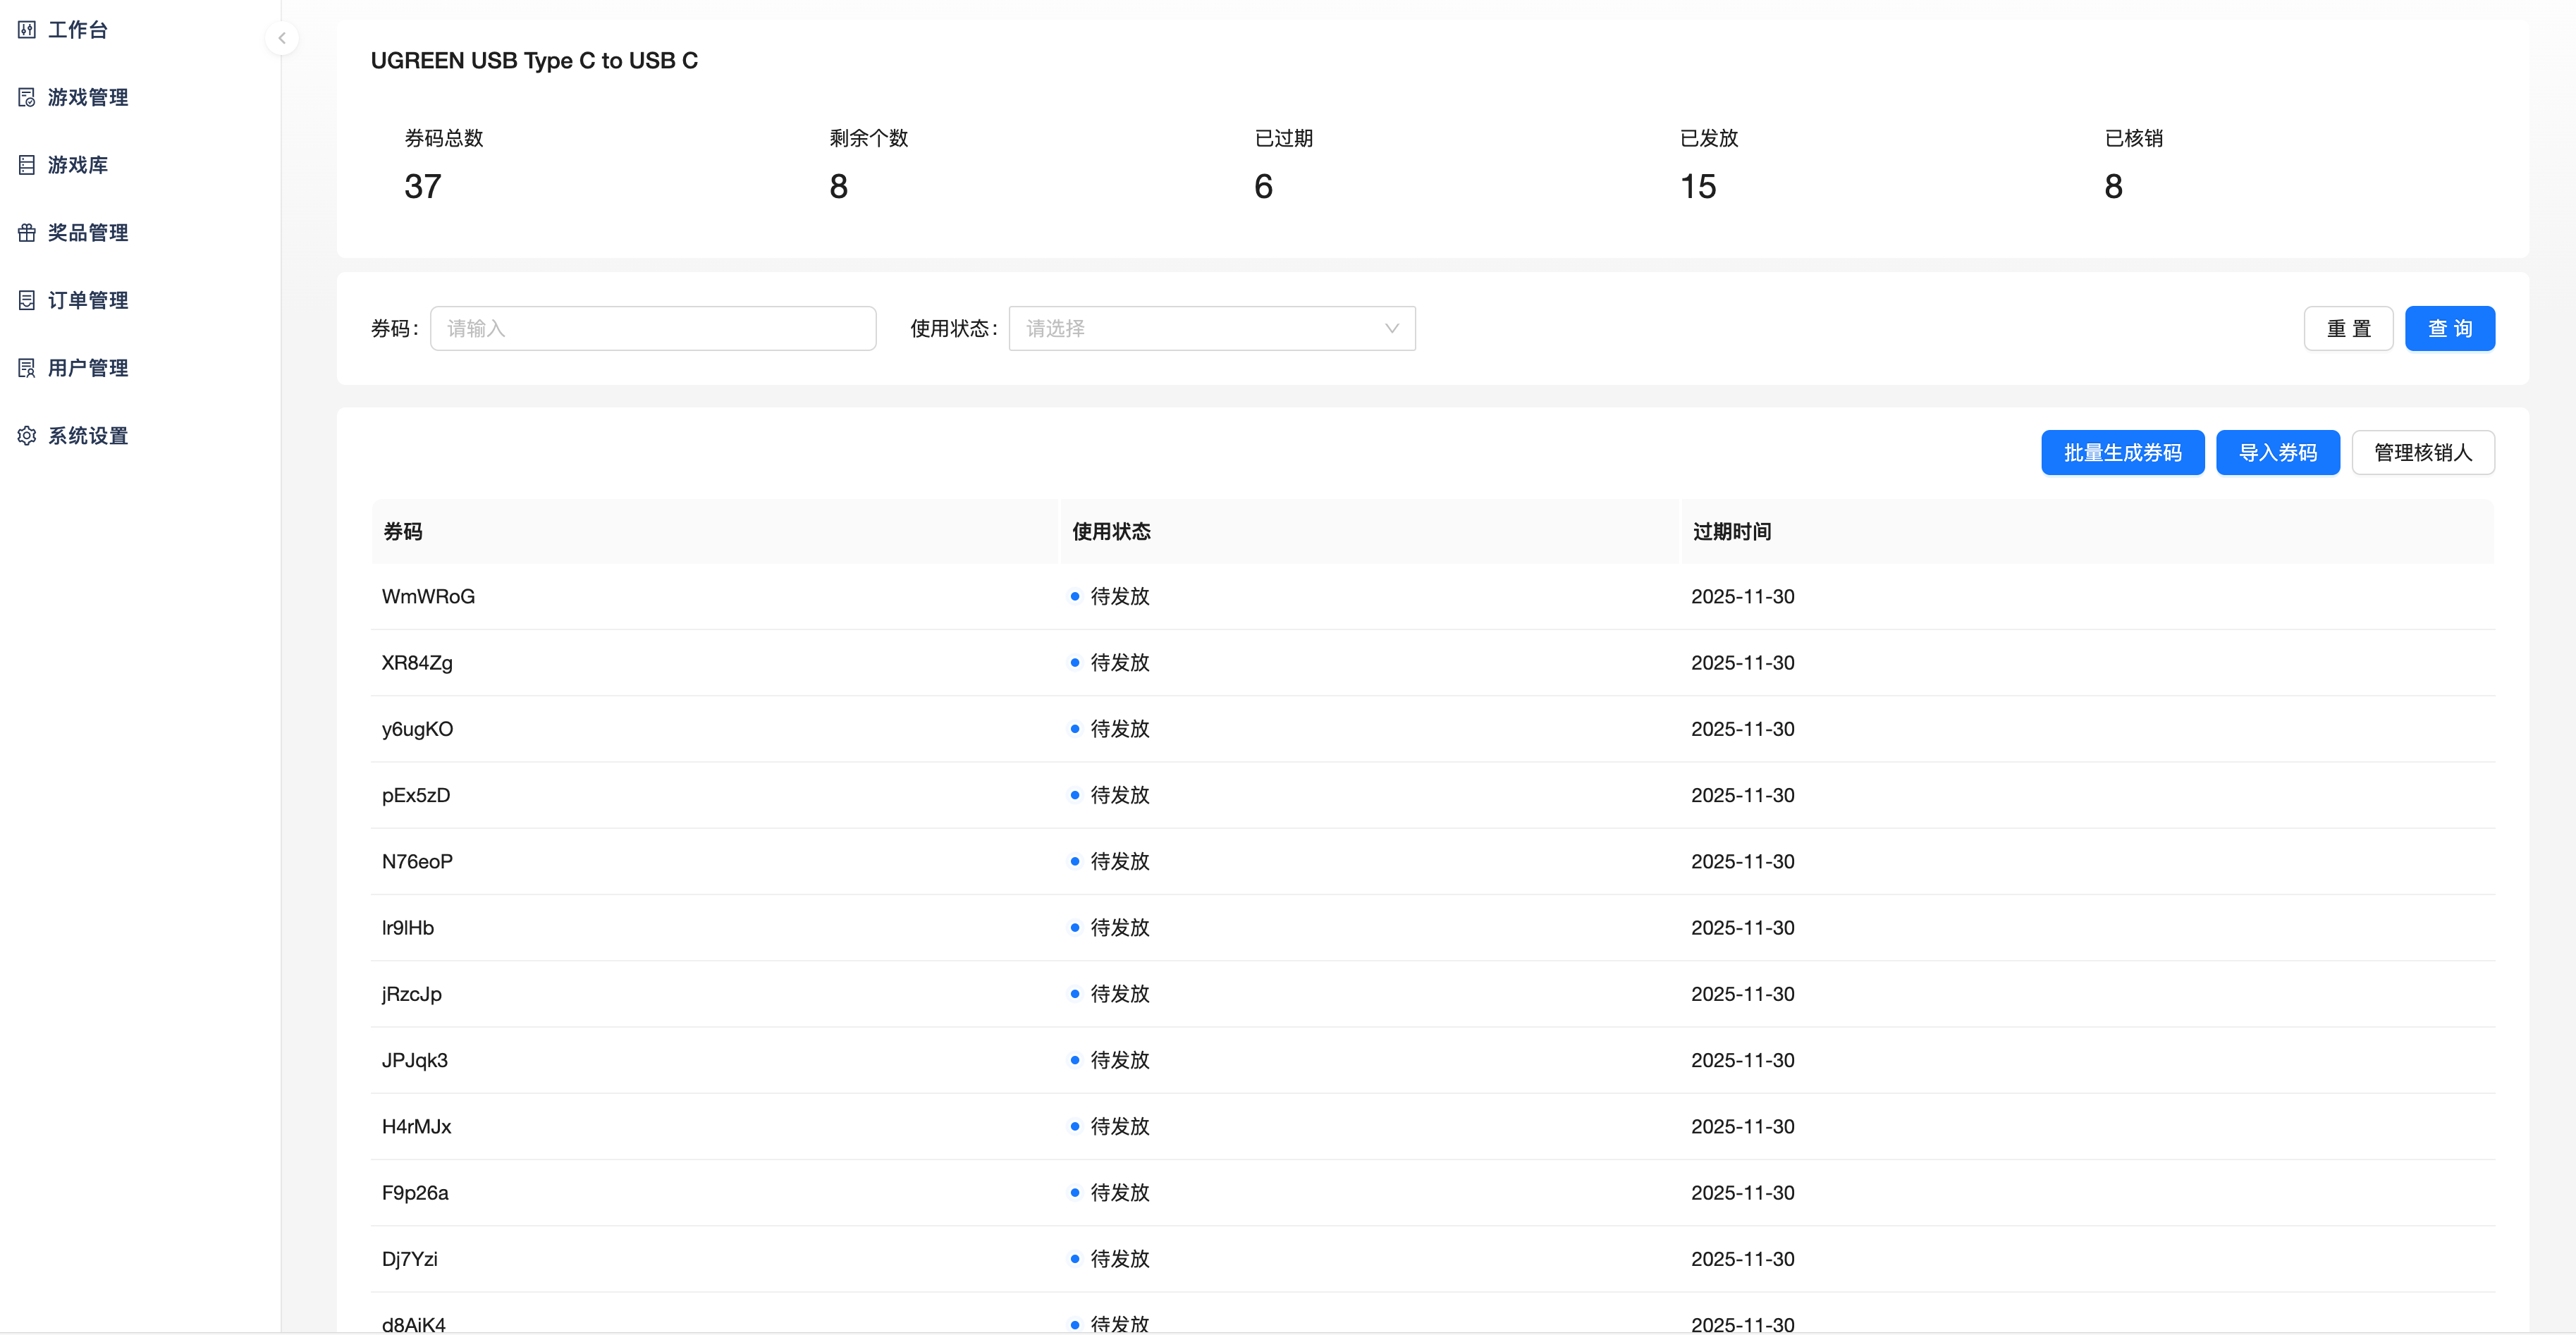Viewport: 2576px width, 1335px height.
Task: Click the expiry date in H4rMJx row
Action: point(1742,1127)
